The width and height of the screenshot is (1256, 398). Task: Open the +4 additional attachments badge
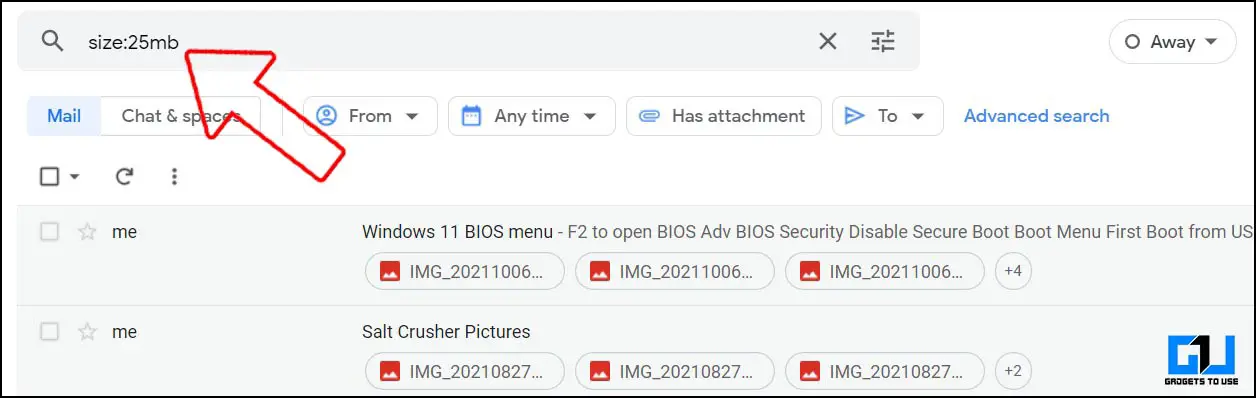click(1013, 271)
